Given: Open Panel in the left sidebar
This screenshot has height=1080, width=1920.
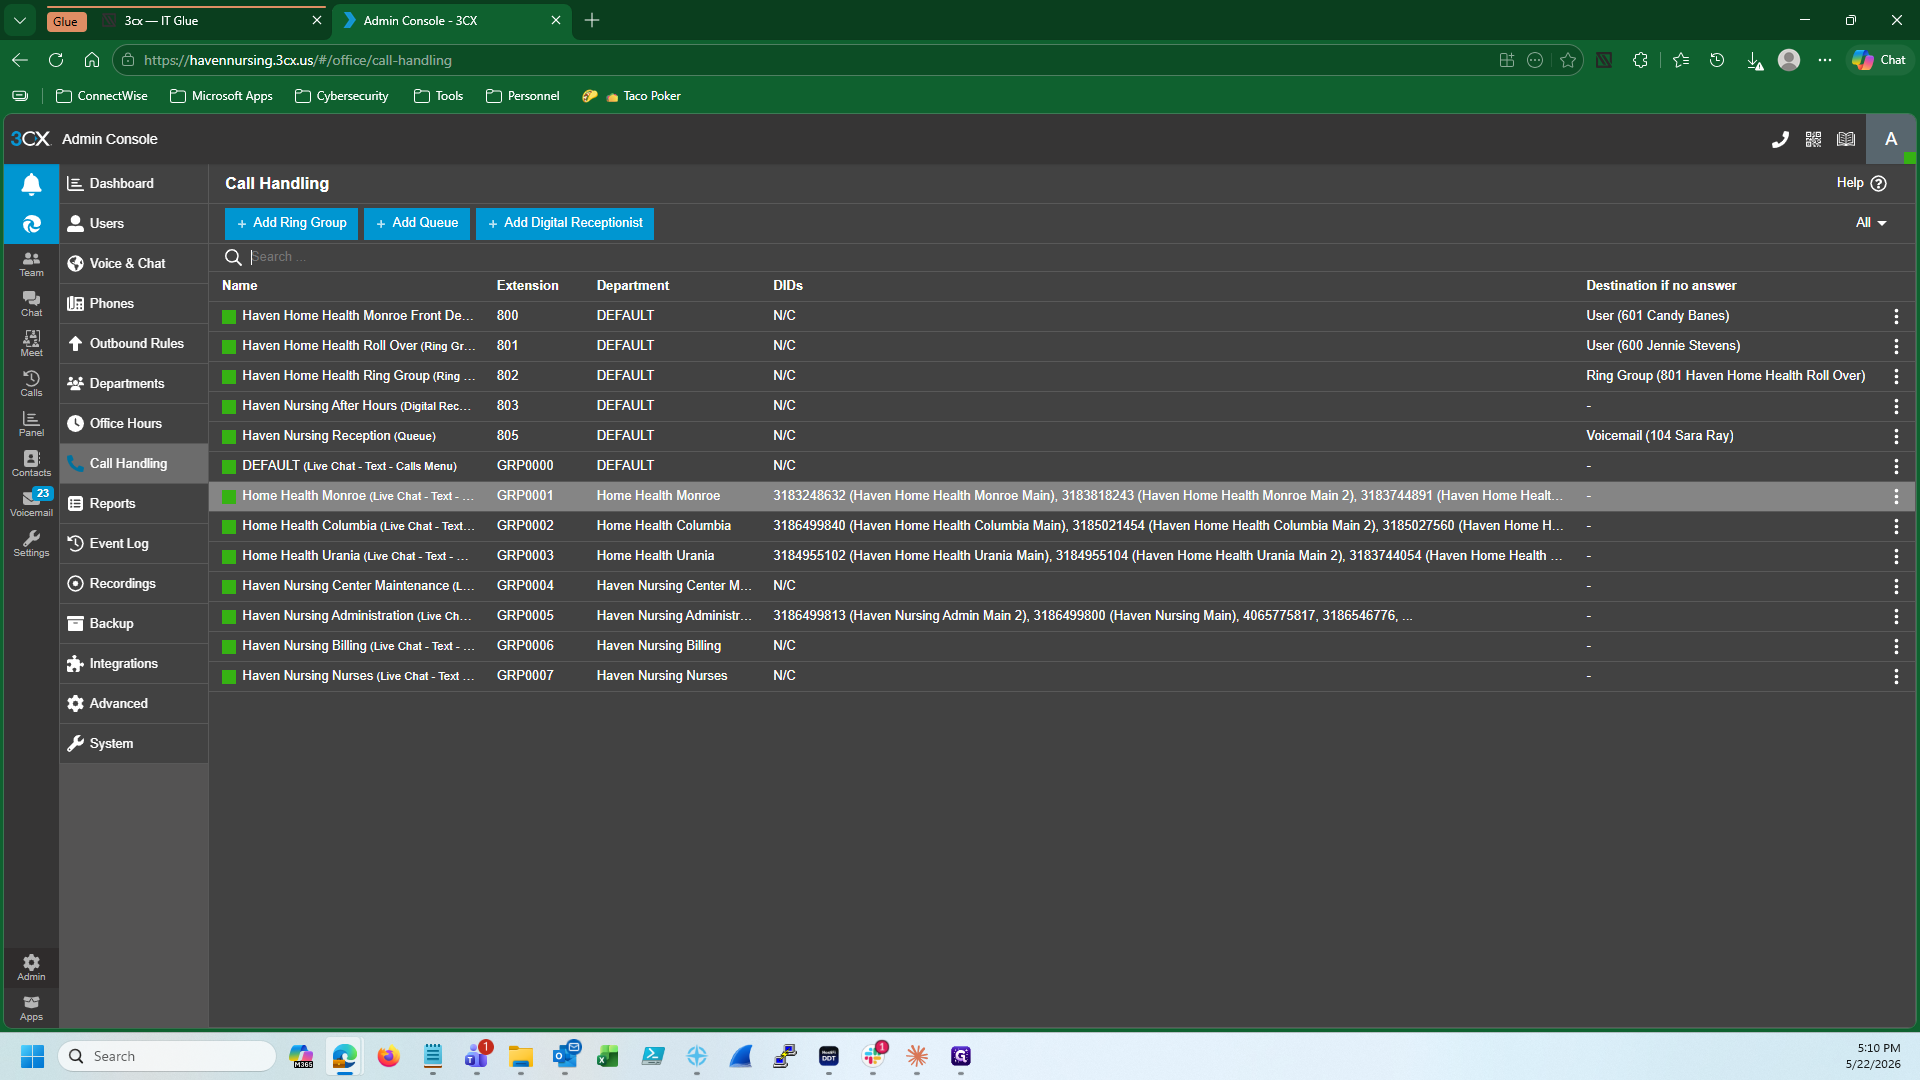Looking at the screenshot, I should pos(31,424).
